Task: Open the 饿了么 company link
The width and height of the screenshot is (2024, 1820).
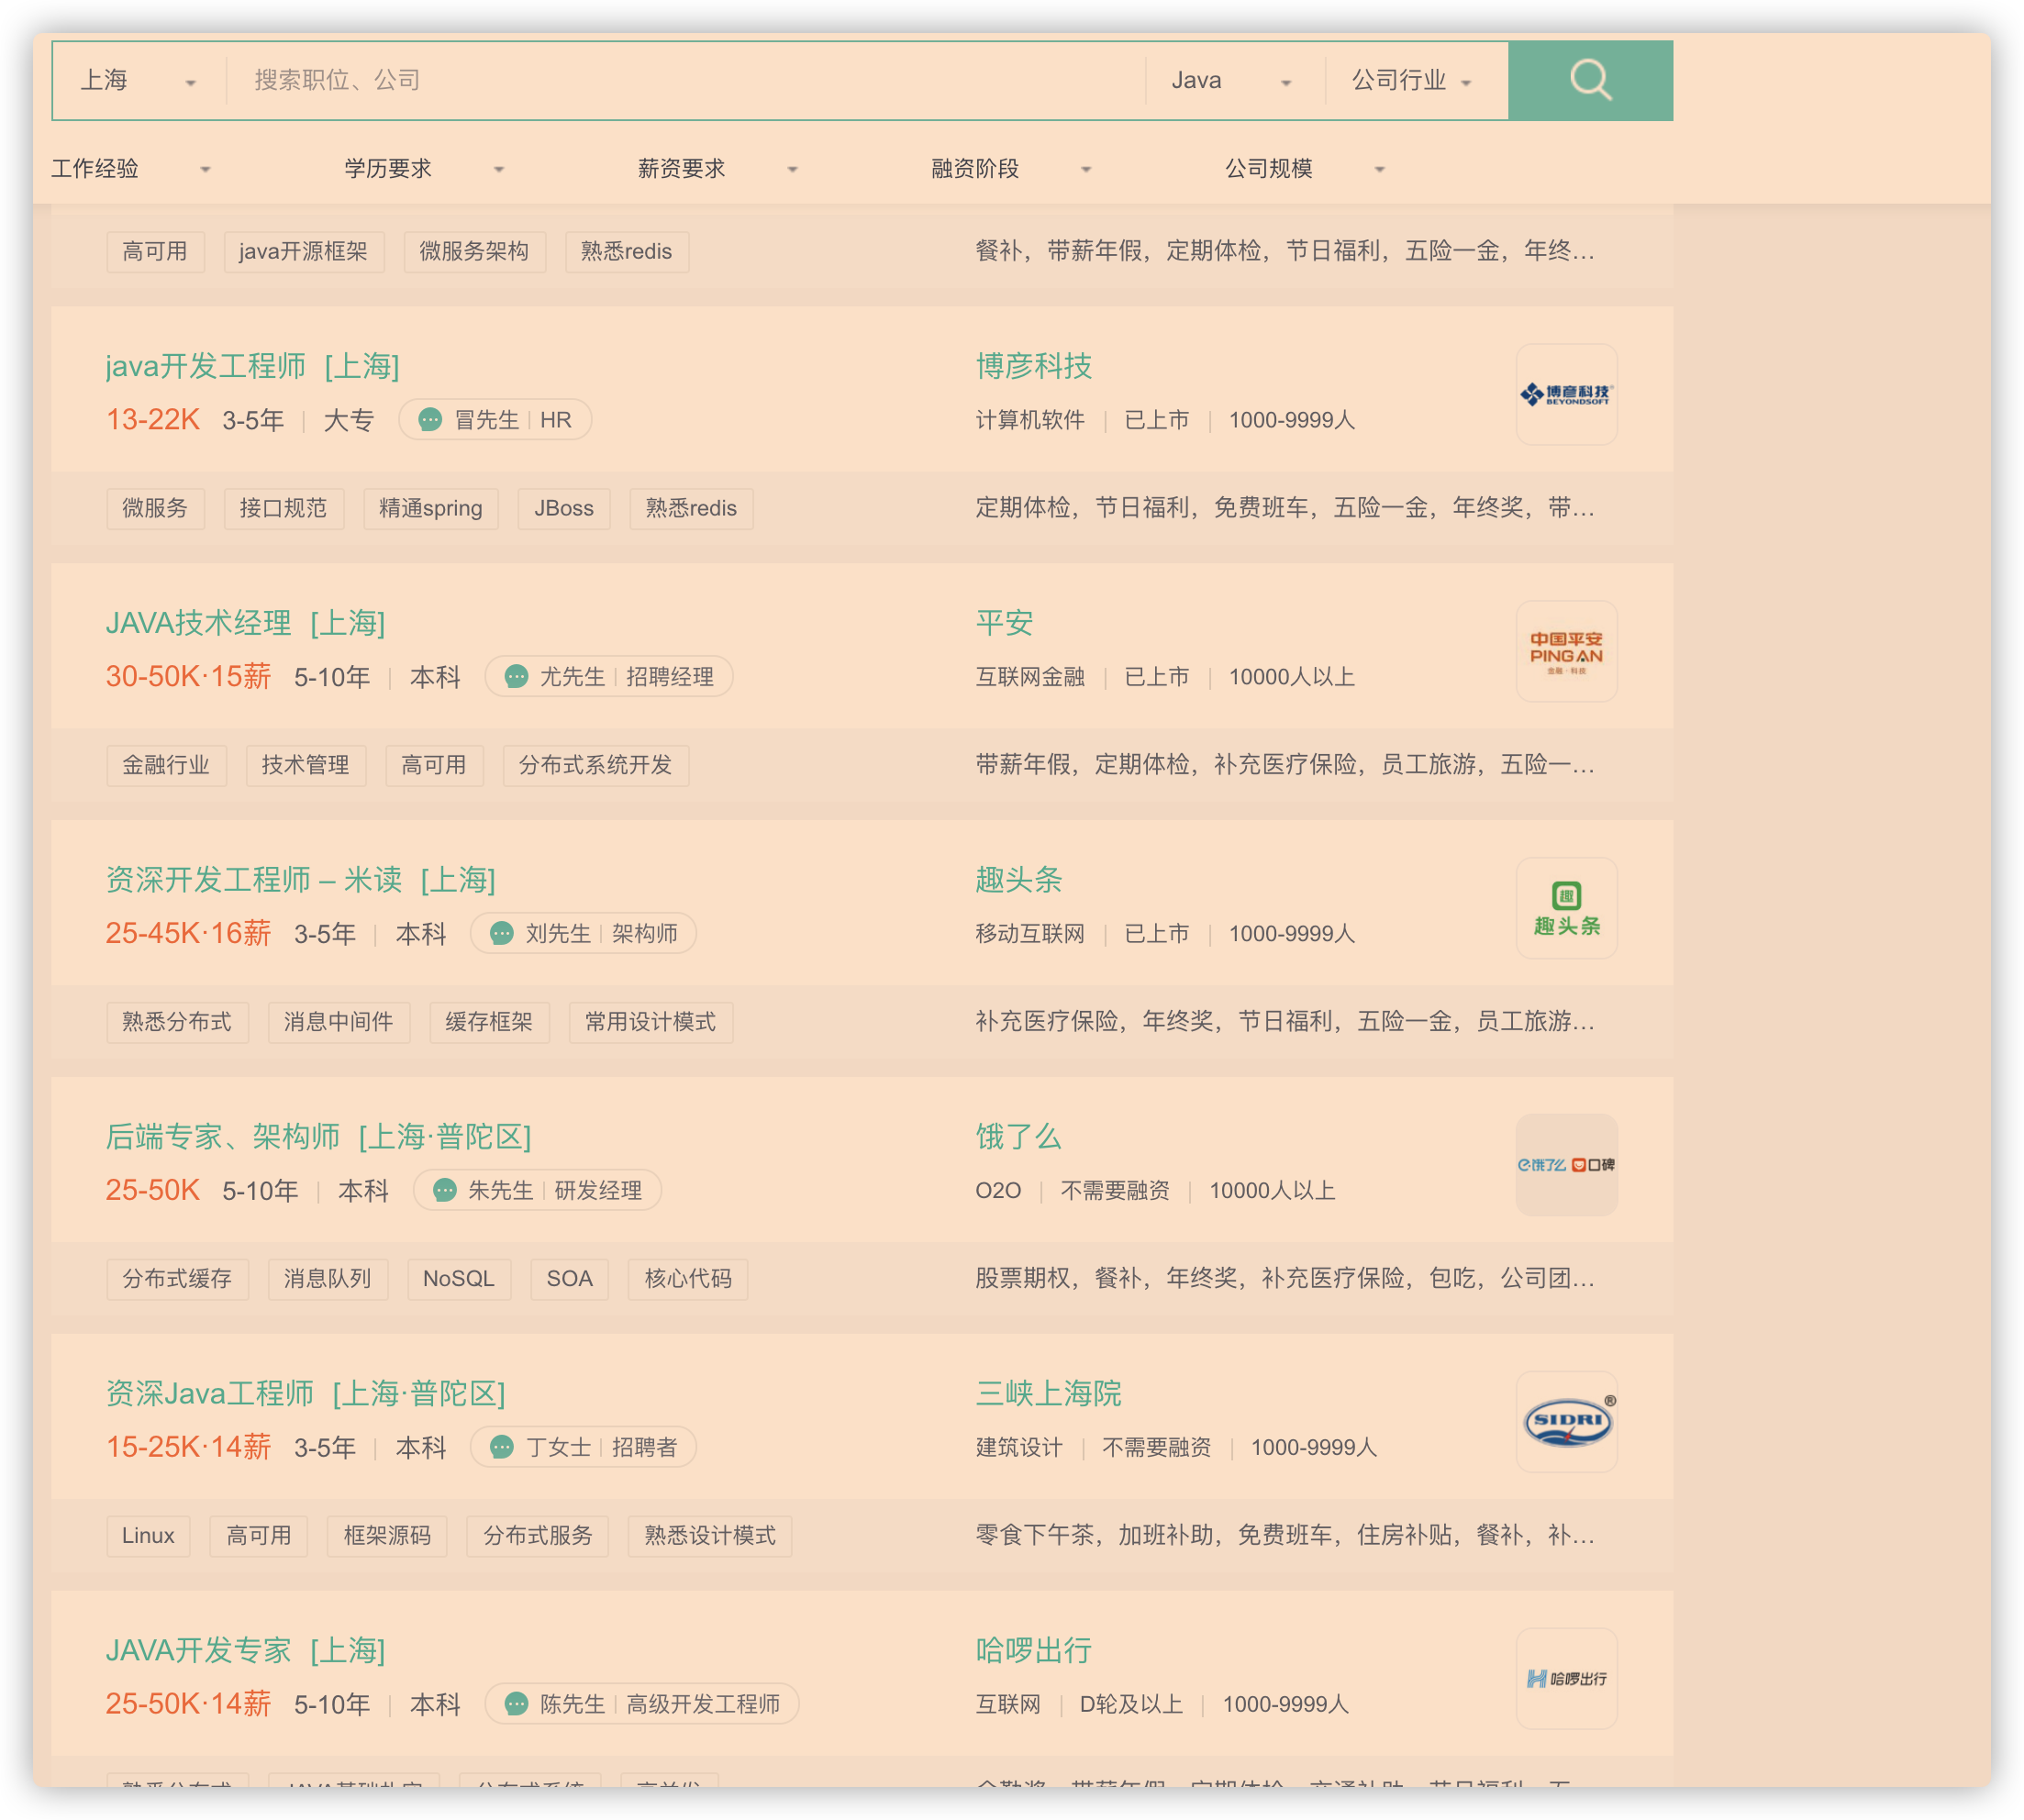Action: [1018, 1137]
